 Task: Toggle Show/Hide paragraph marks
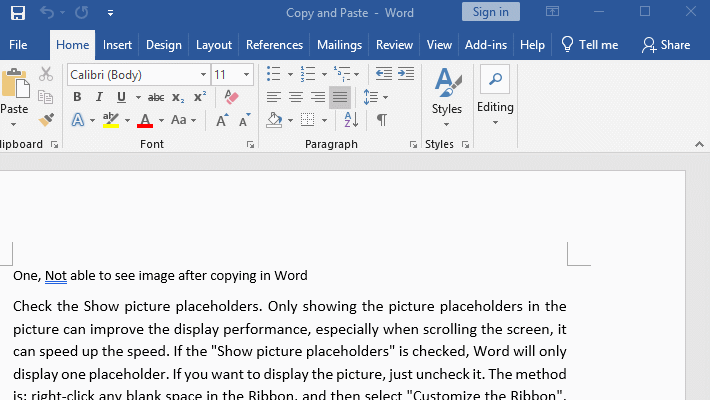(x=382, y=120)
